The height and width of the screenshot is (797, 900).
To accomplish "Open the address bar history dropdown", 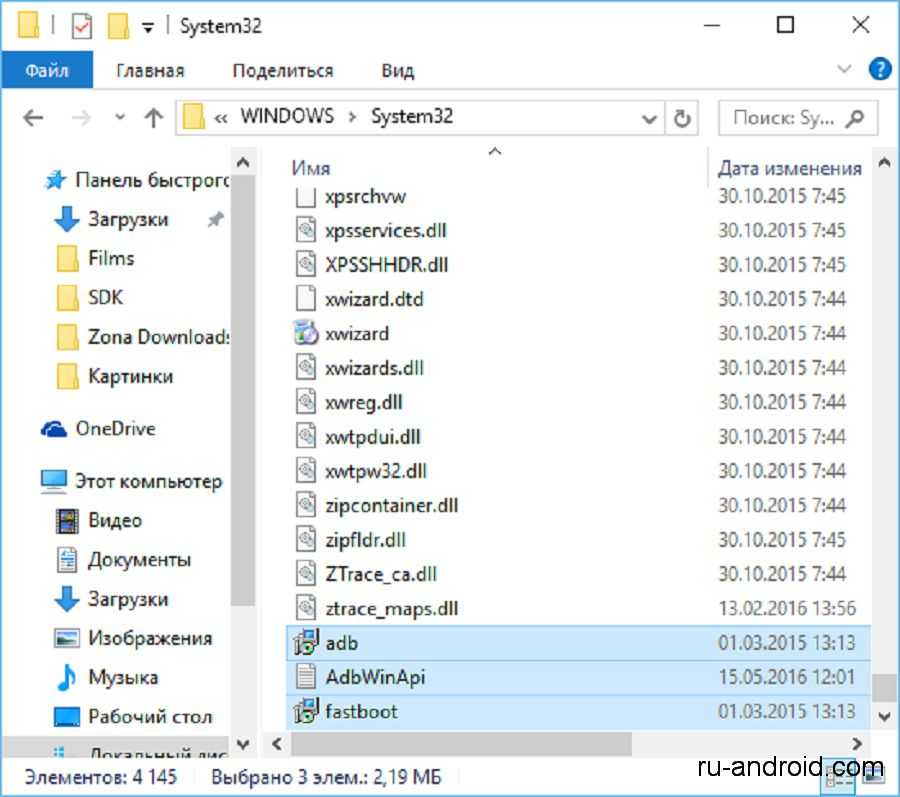I will 649,118.
